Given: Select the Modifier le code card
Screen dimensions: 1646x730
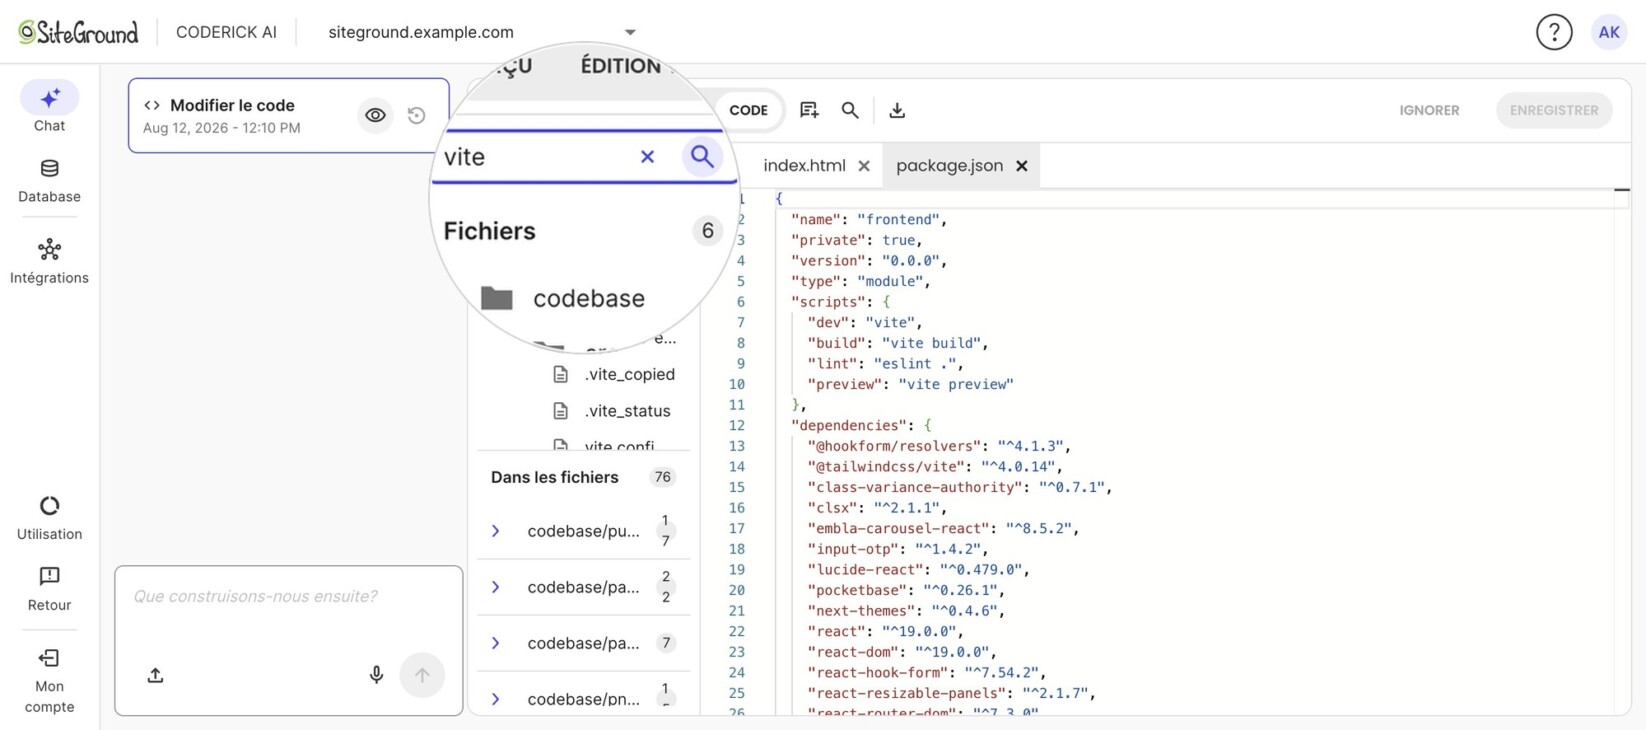Looking at the screenshot, I should 289,115.
